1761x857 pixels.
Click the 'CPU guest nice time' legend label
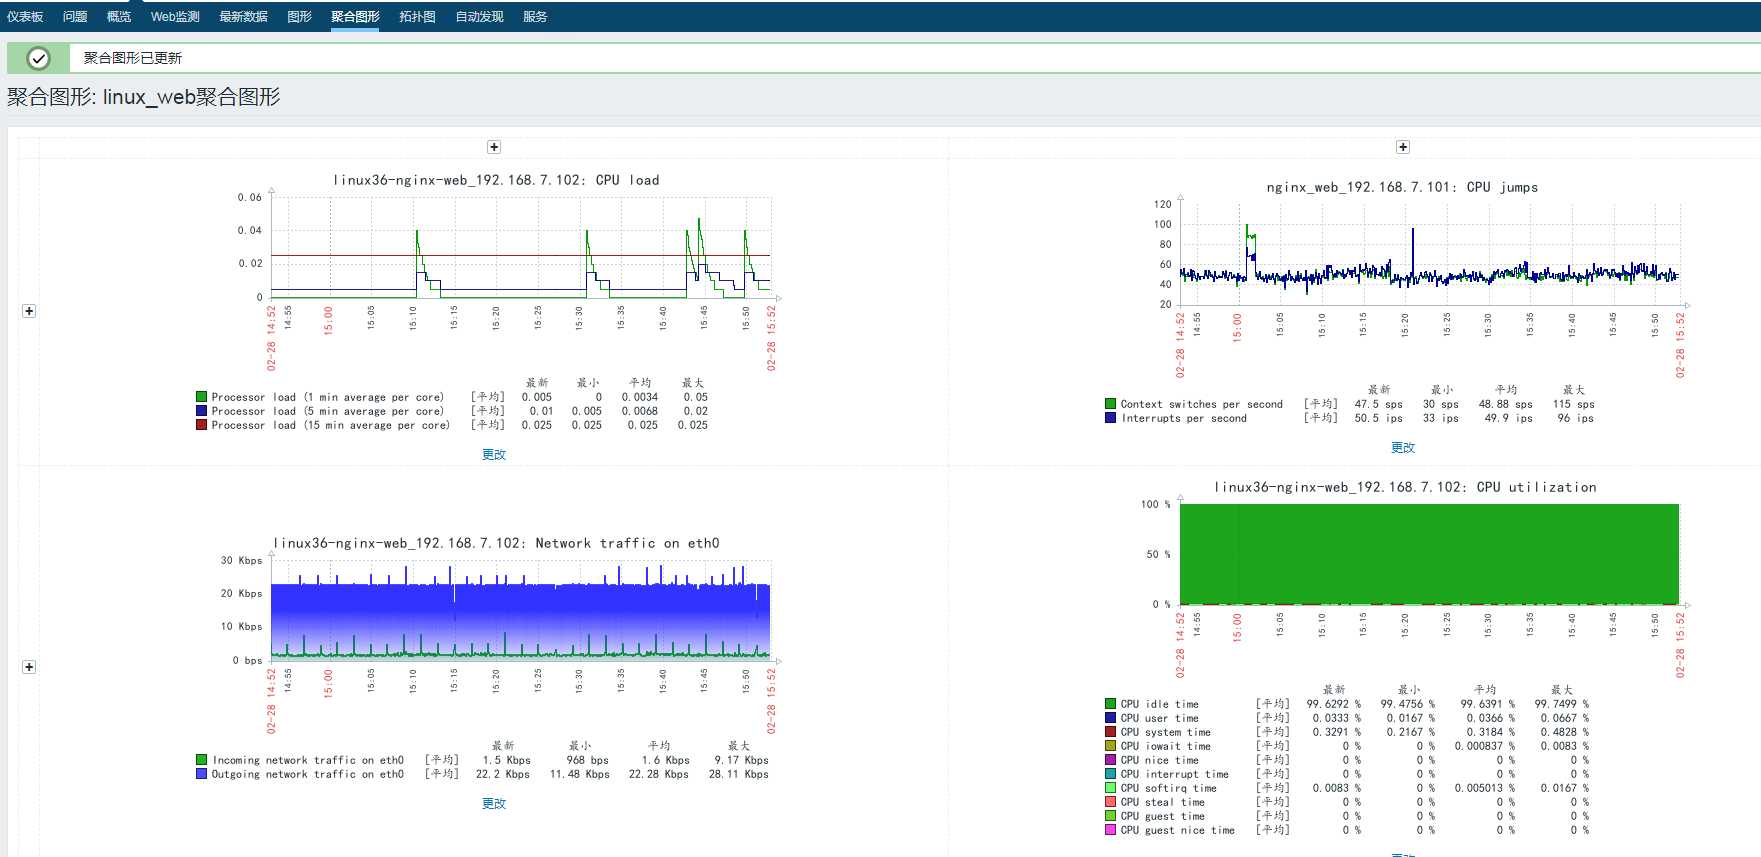1178,830
